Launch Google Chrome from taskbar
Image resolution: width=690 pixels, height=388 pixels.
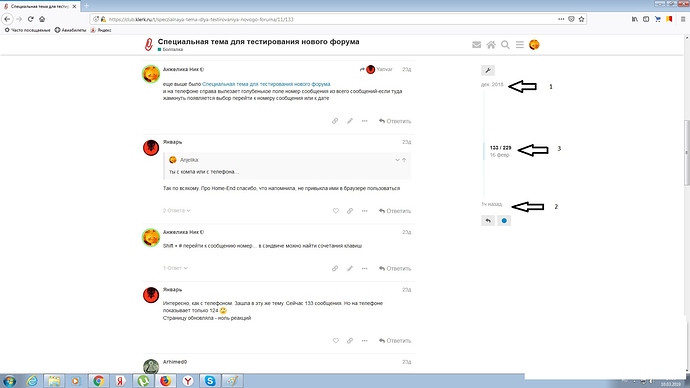[99, 381]
